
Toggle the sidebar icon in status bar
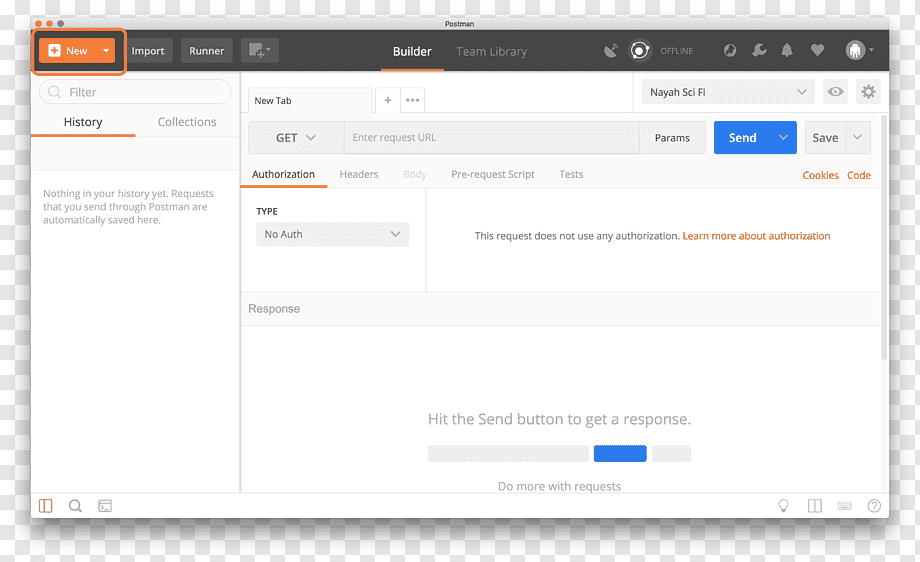click(x=46, y=506)
